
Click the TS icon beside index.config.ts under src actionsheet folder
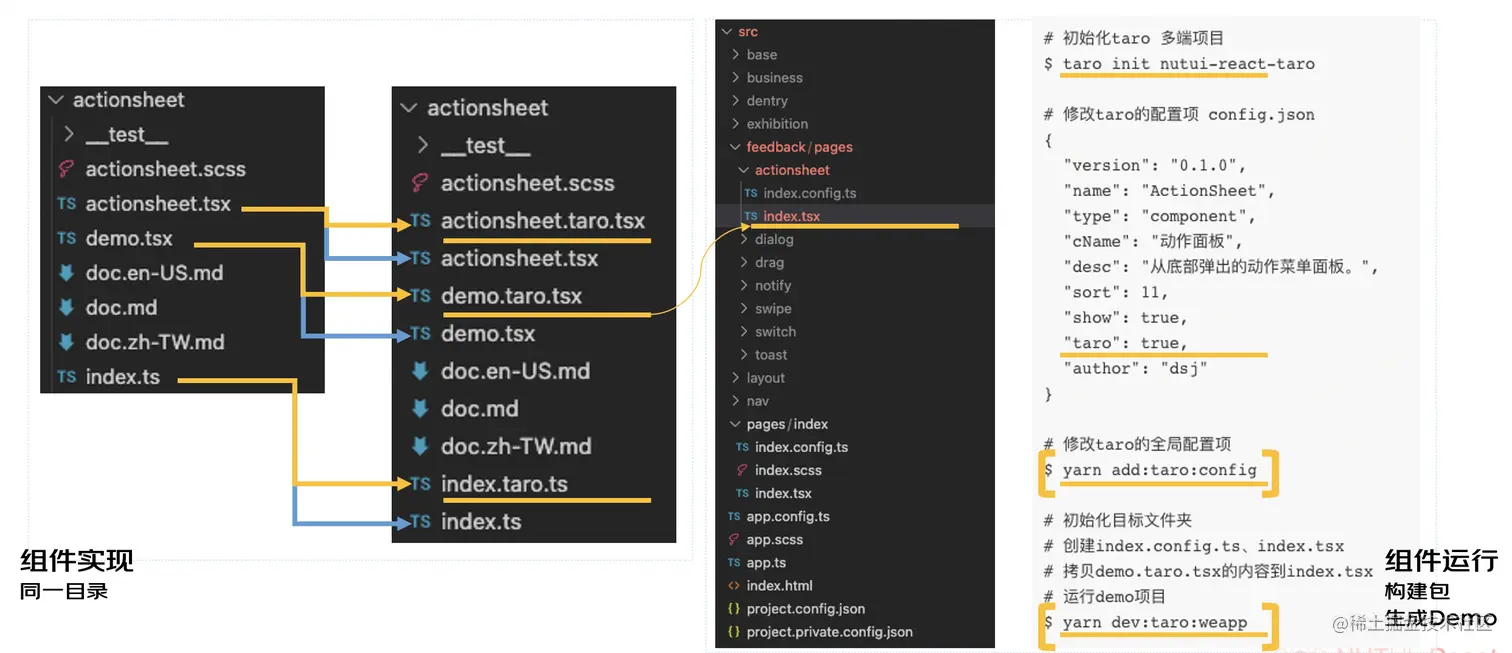pyautogui.click(x=751, y=193)
